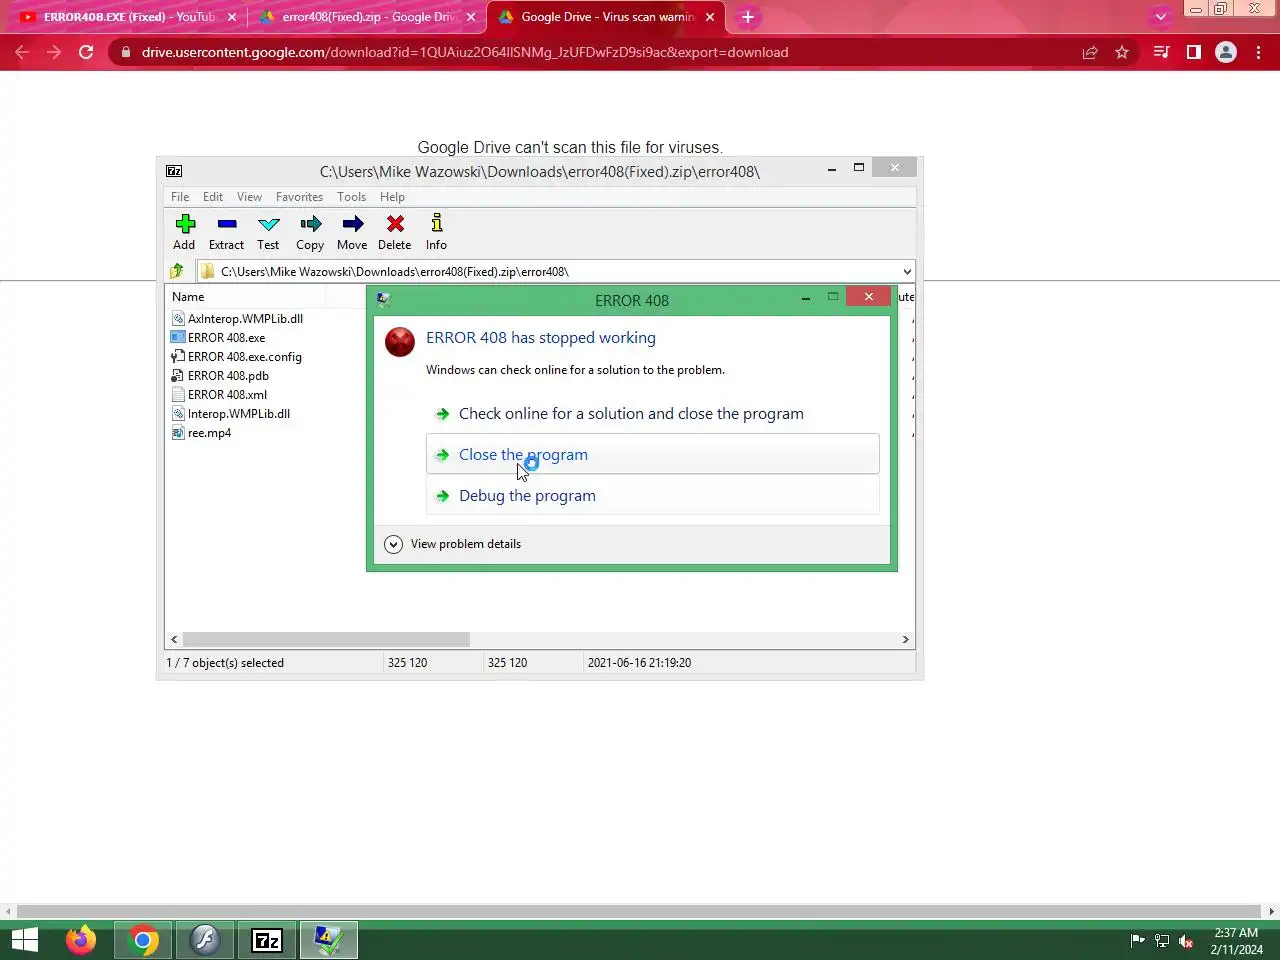Choose Check online for a solution
Image resolution: width=1280 pixels, height=960 pixels.
pos(652,414)
